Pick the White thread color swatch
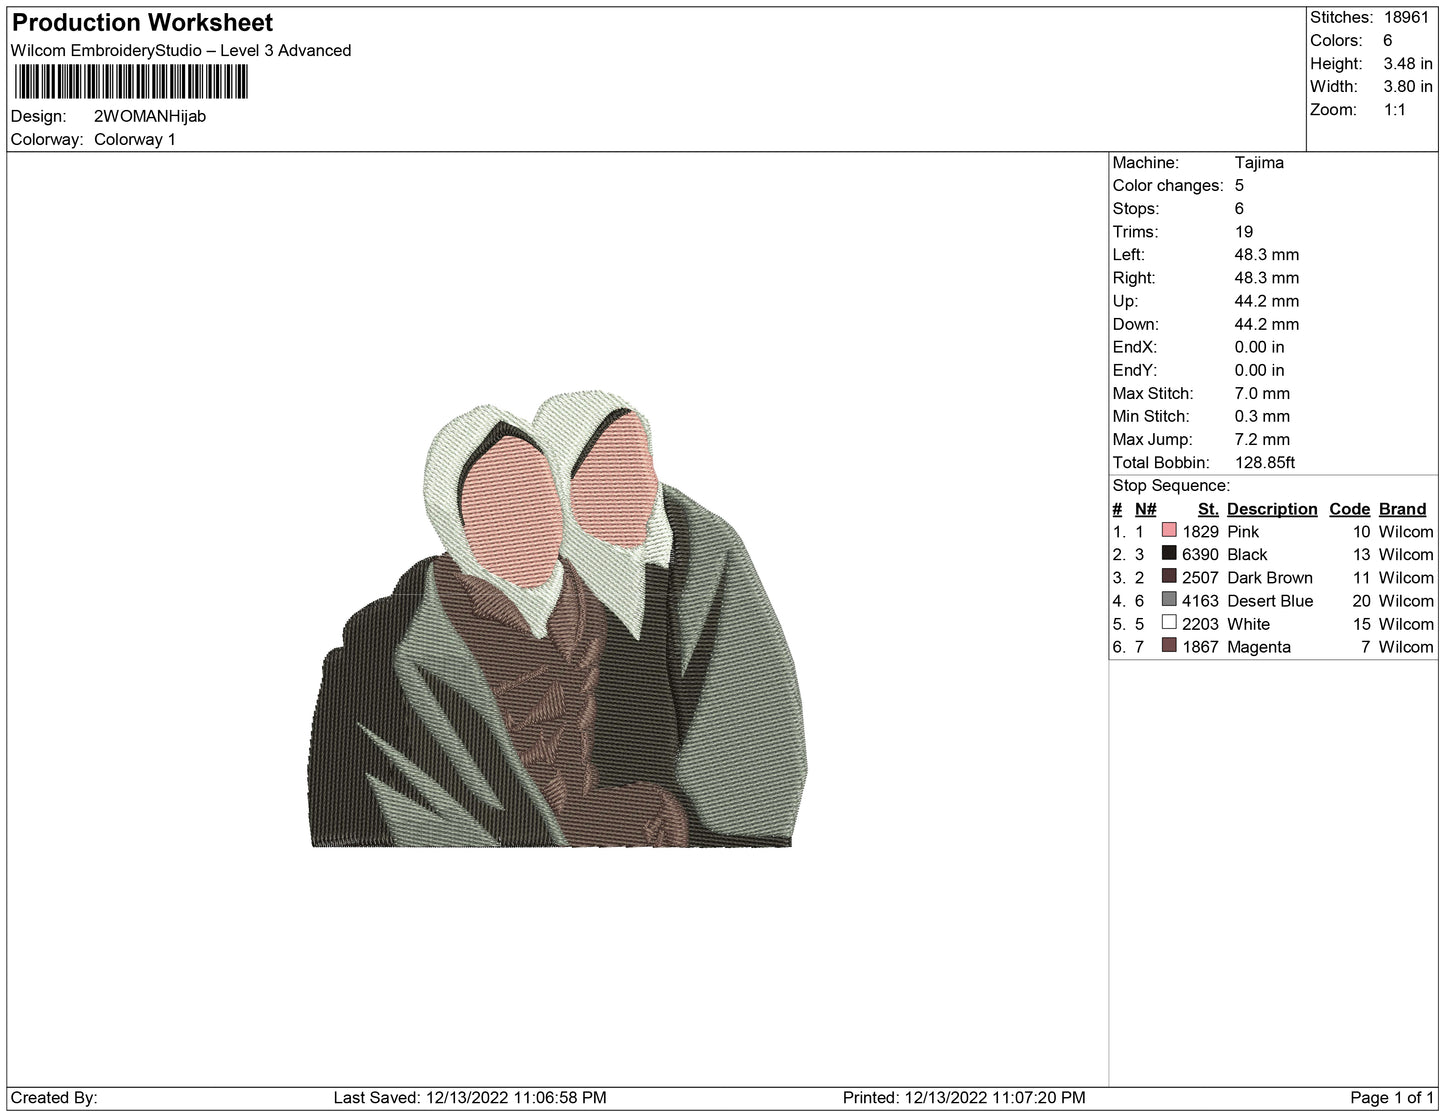The image size is (1445, 1112). [x=1169, y=623]
